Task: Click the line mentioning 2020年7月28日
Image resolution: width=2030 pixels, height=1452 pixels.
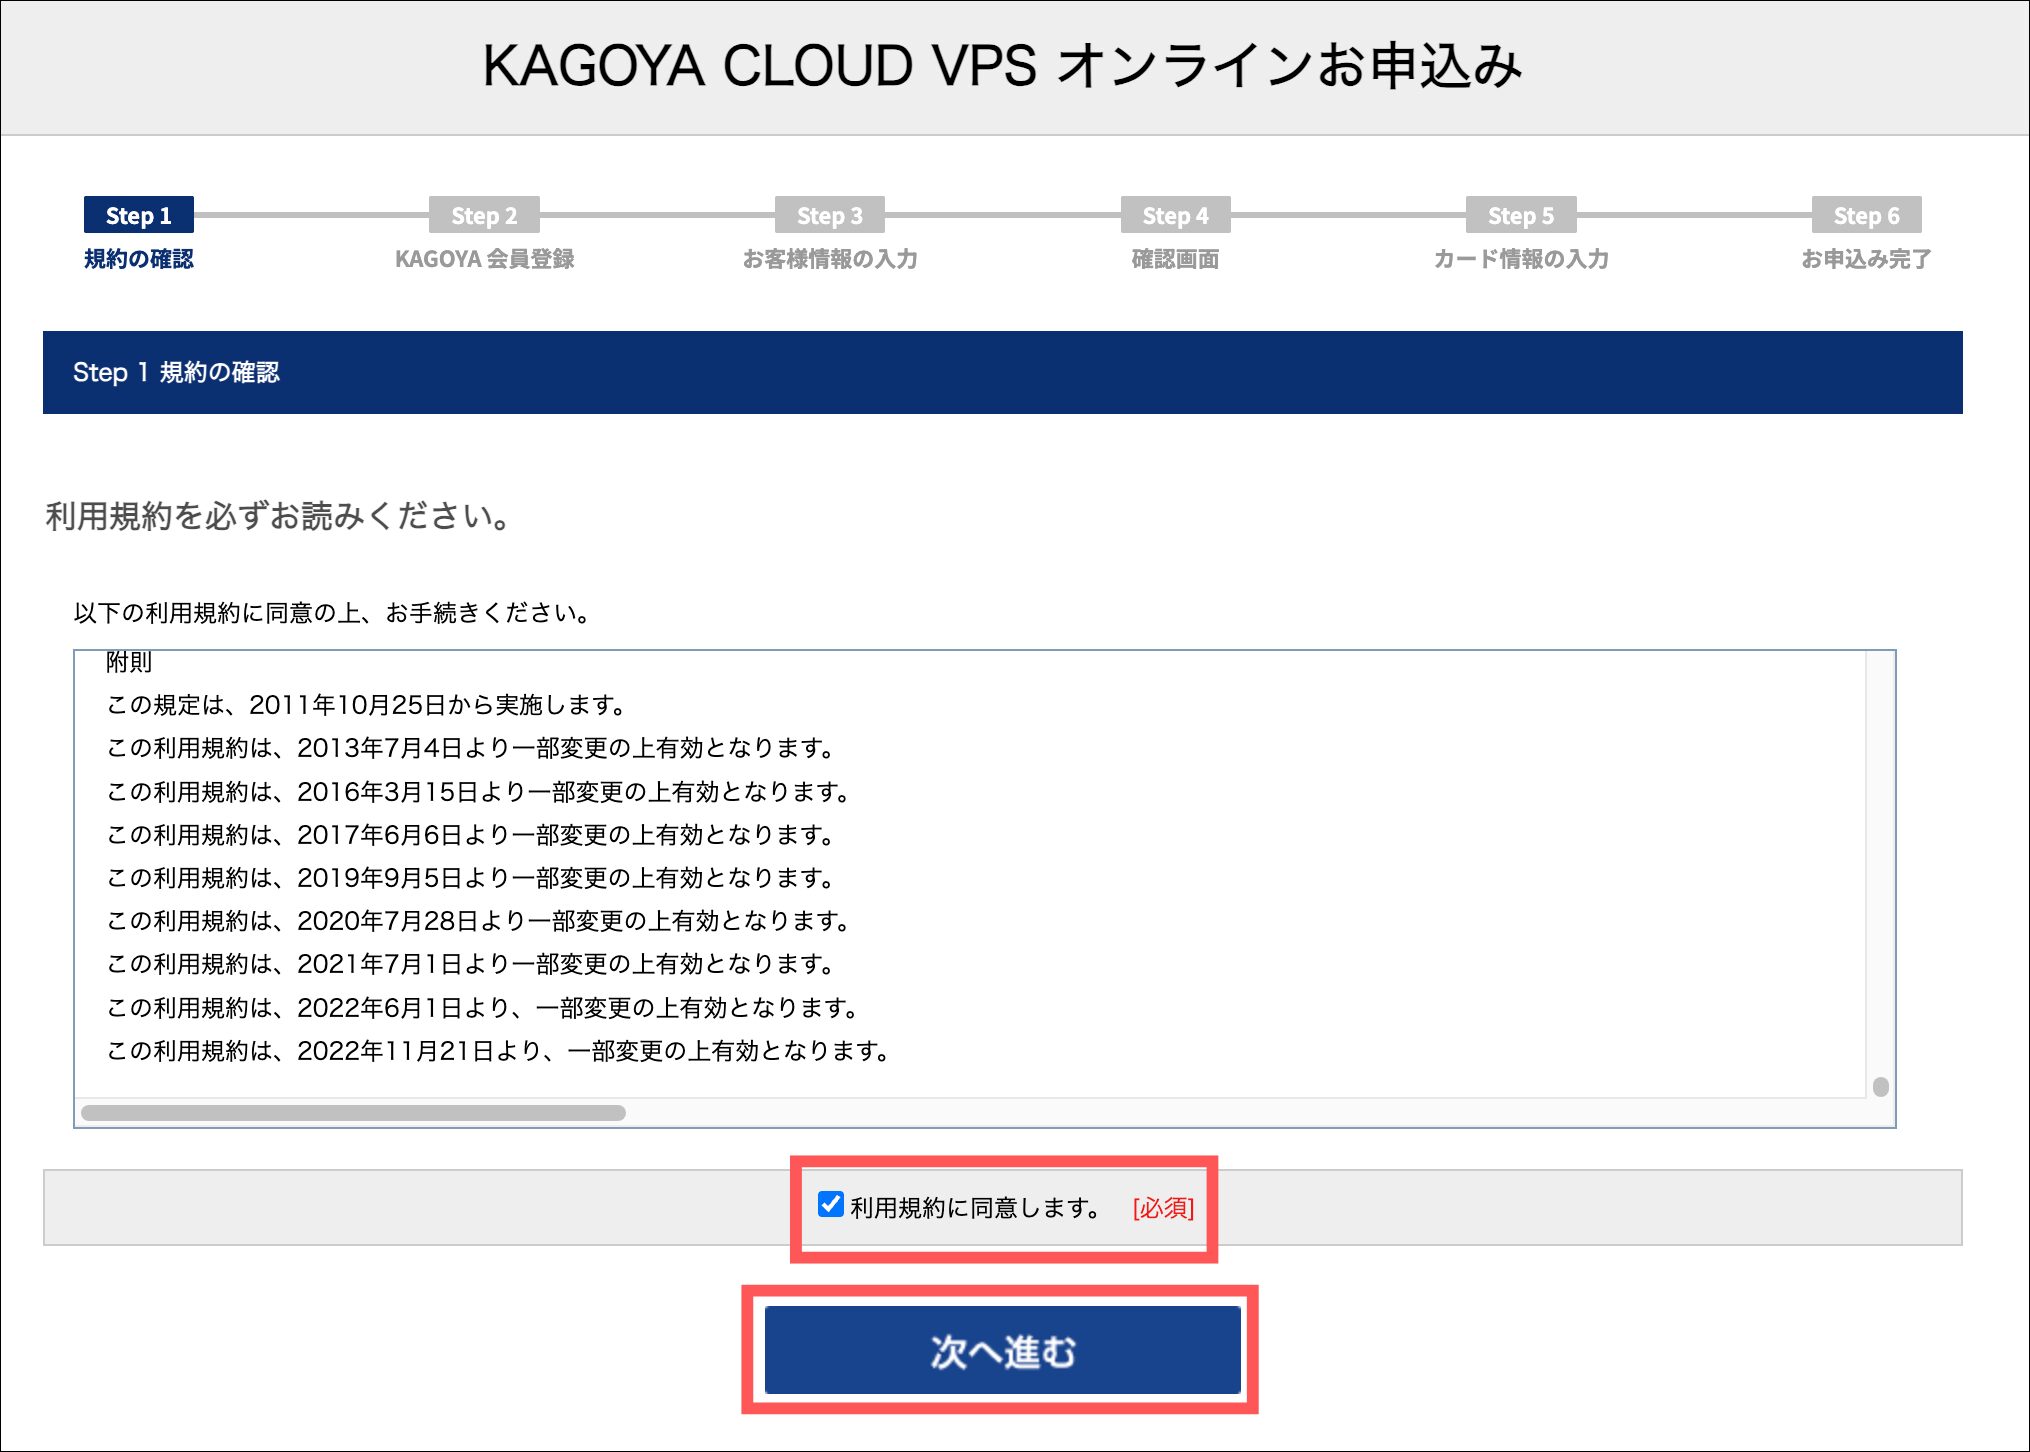Action: tap(478, 921)
